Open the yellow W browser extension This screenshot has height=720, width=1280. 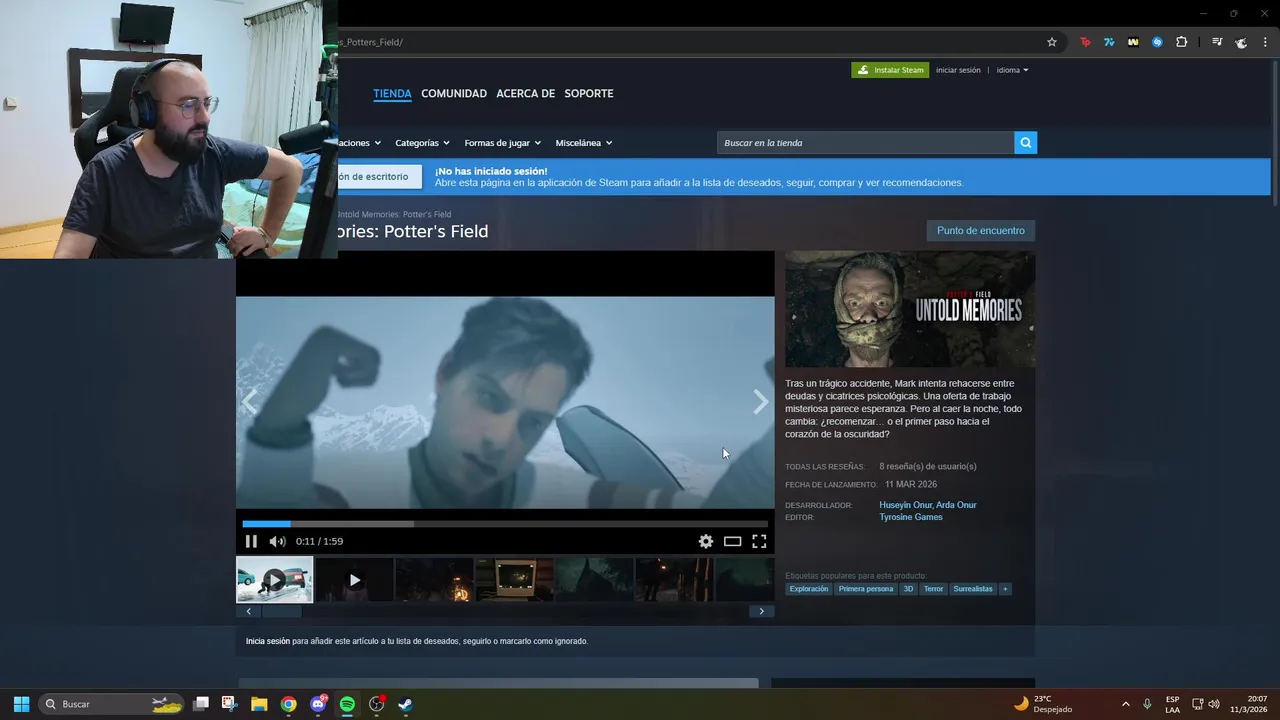pos(1133,42)
